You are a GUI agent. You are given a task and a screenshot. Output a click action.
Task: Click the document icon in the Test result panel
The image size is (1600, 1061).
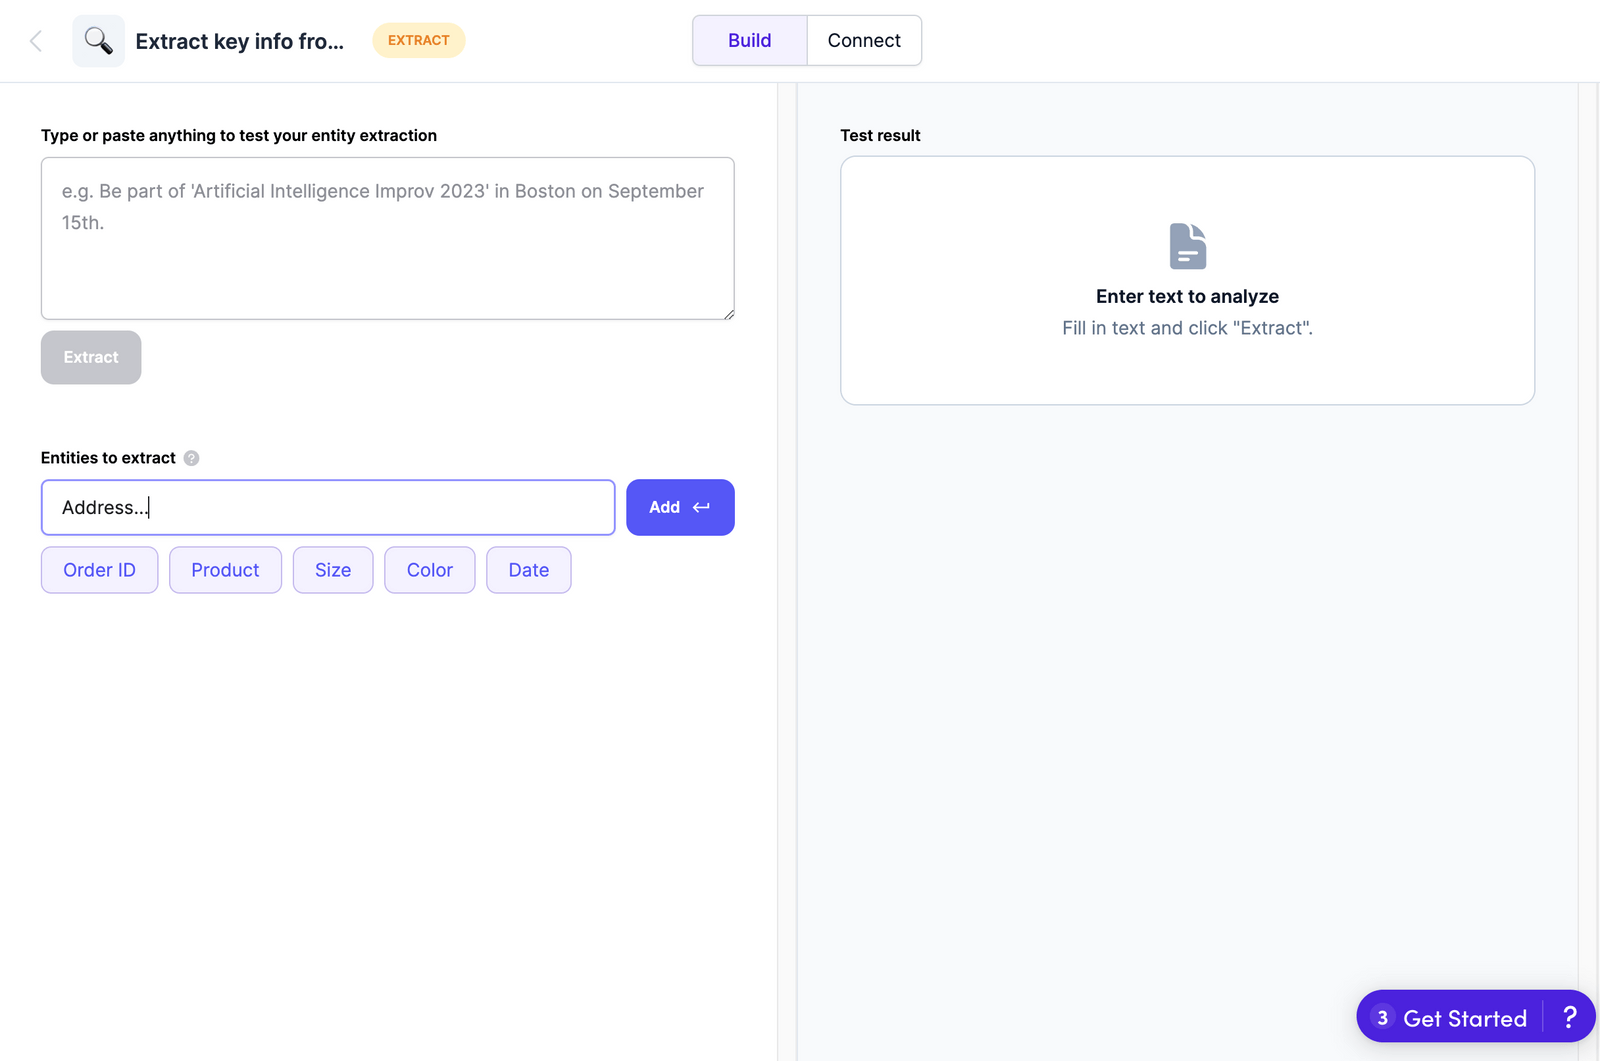pyautogui.click(x=1186, y=245)
